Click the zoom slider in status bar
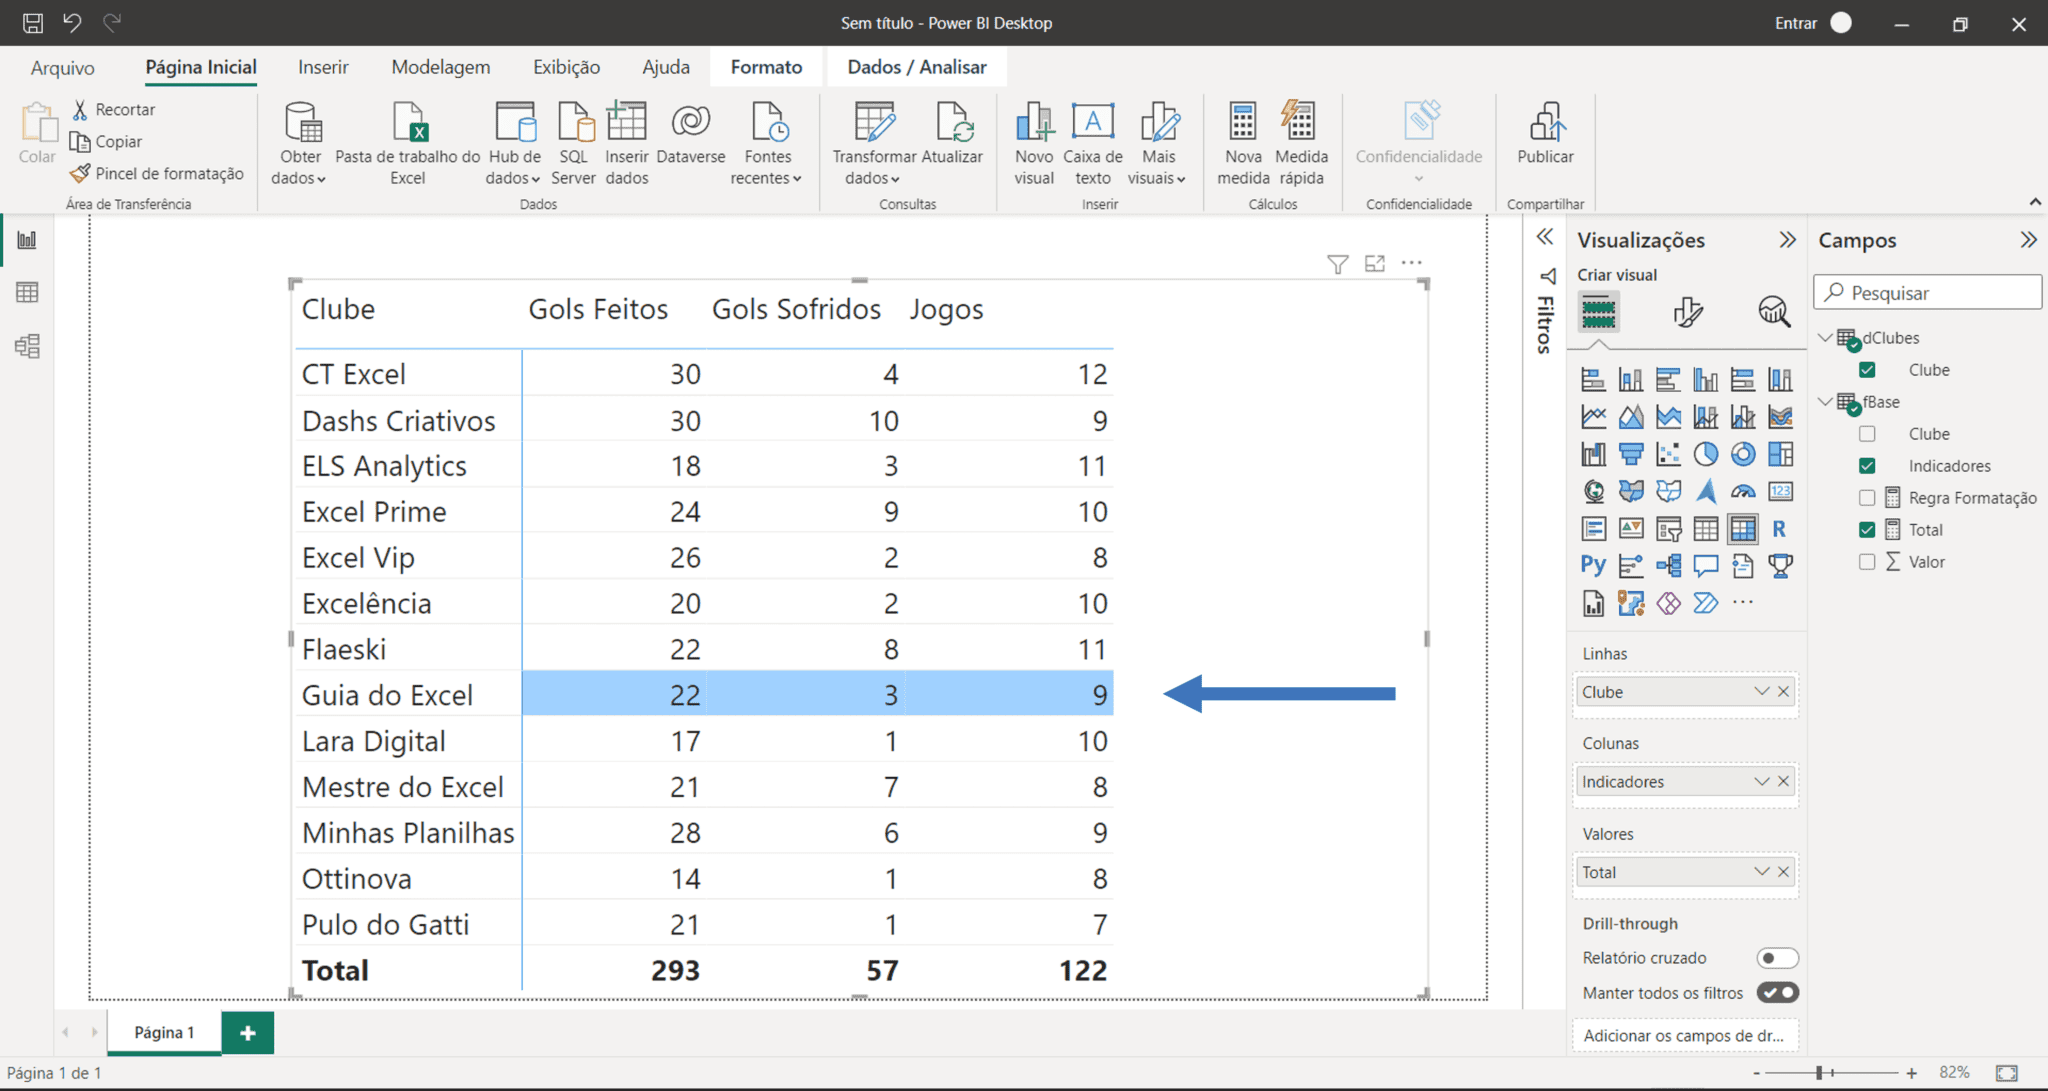 coord(1820,1073)
